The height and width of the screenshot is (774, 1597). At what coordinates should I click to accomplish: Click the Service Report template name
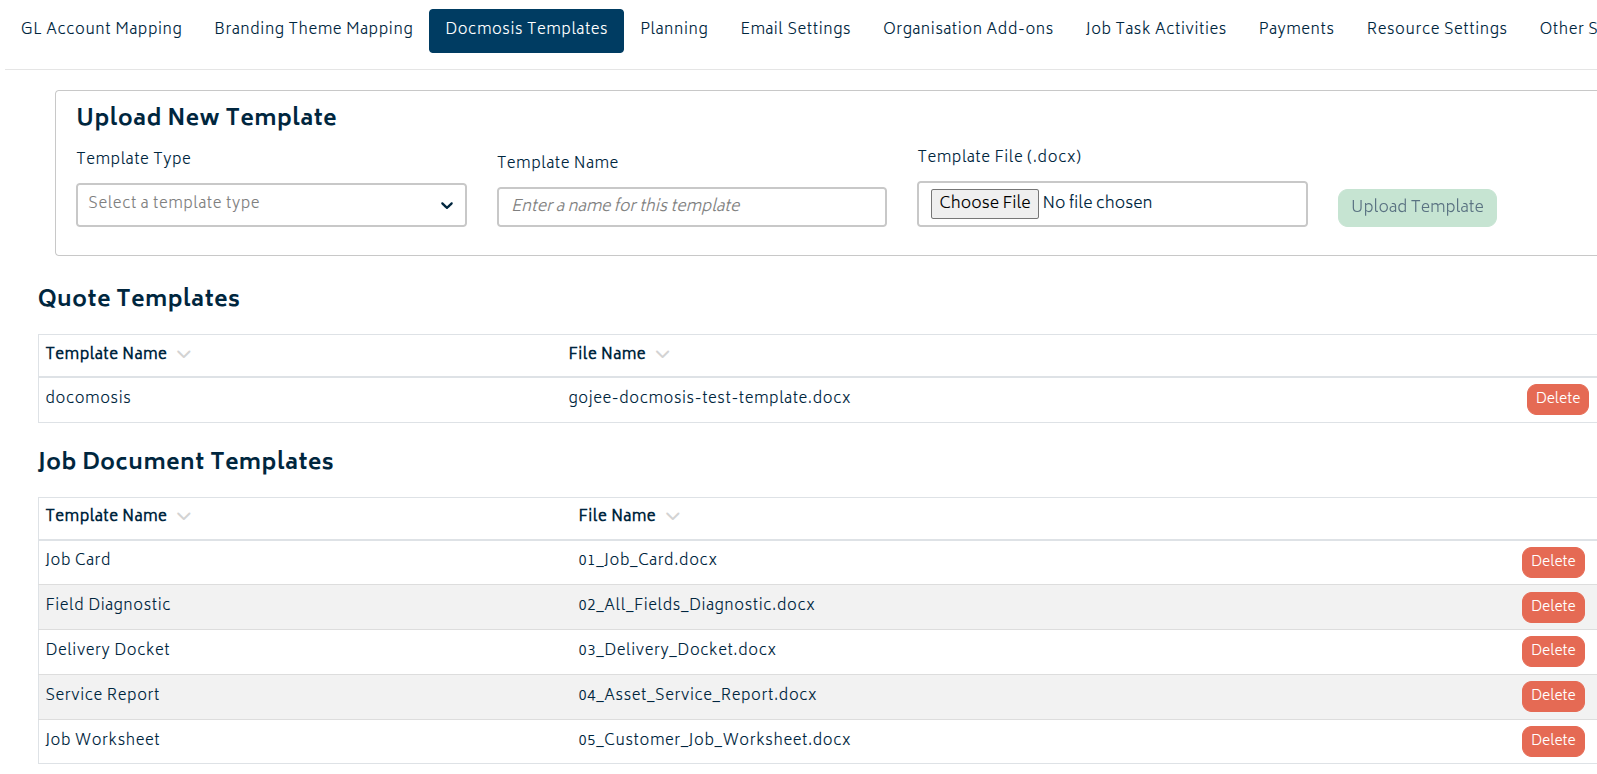[x=102, y=695]
